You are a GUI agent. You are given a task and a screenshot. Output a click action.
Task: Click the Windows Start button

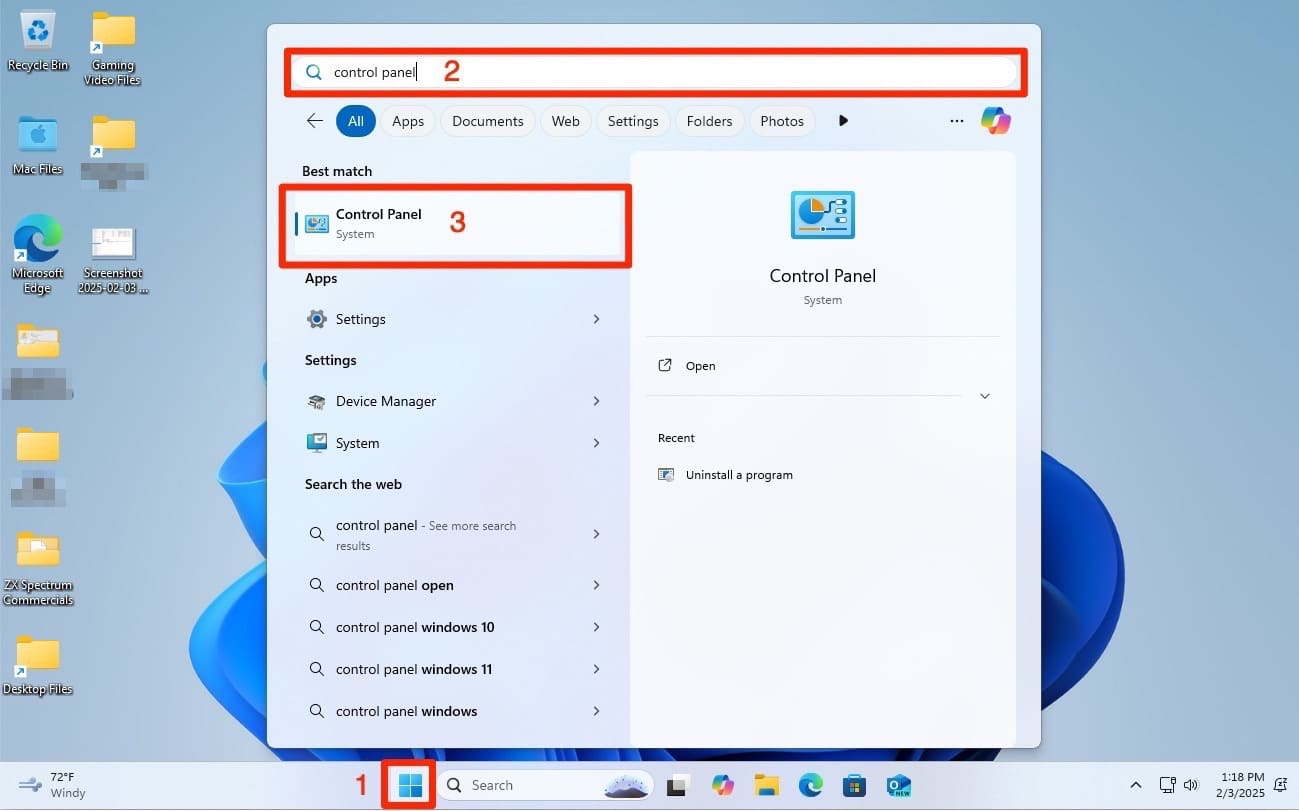click(x=410, y=785)
